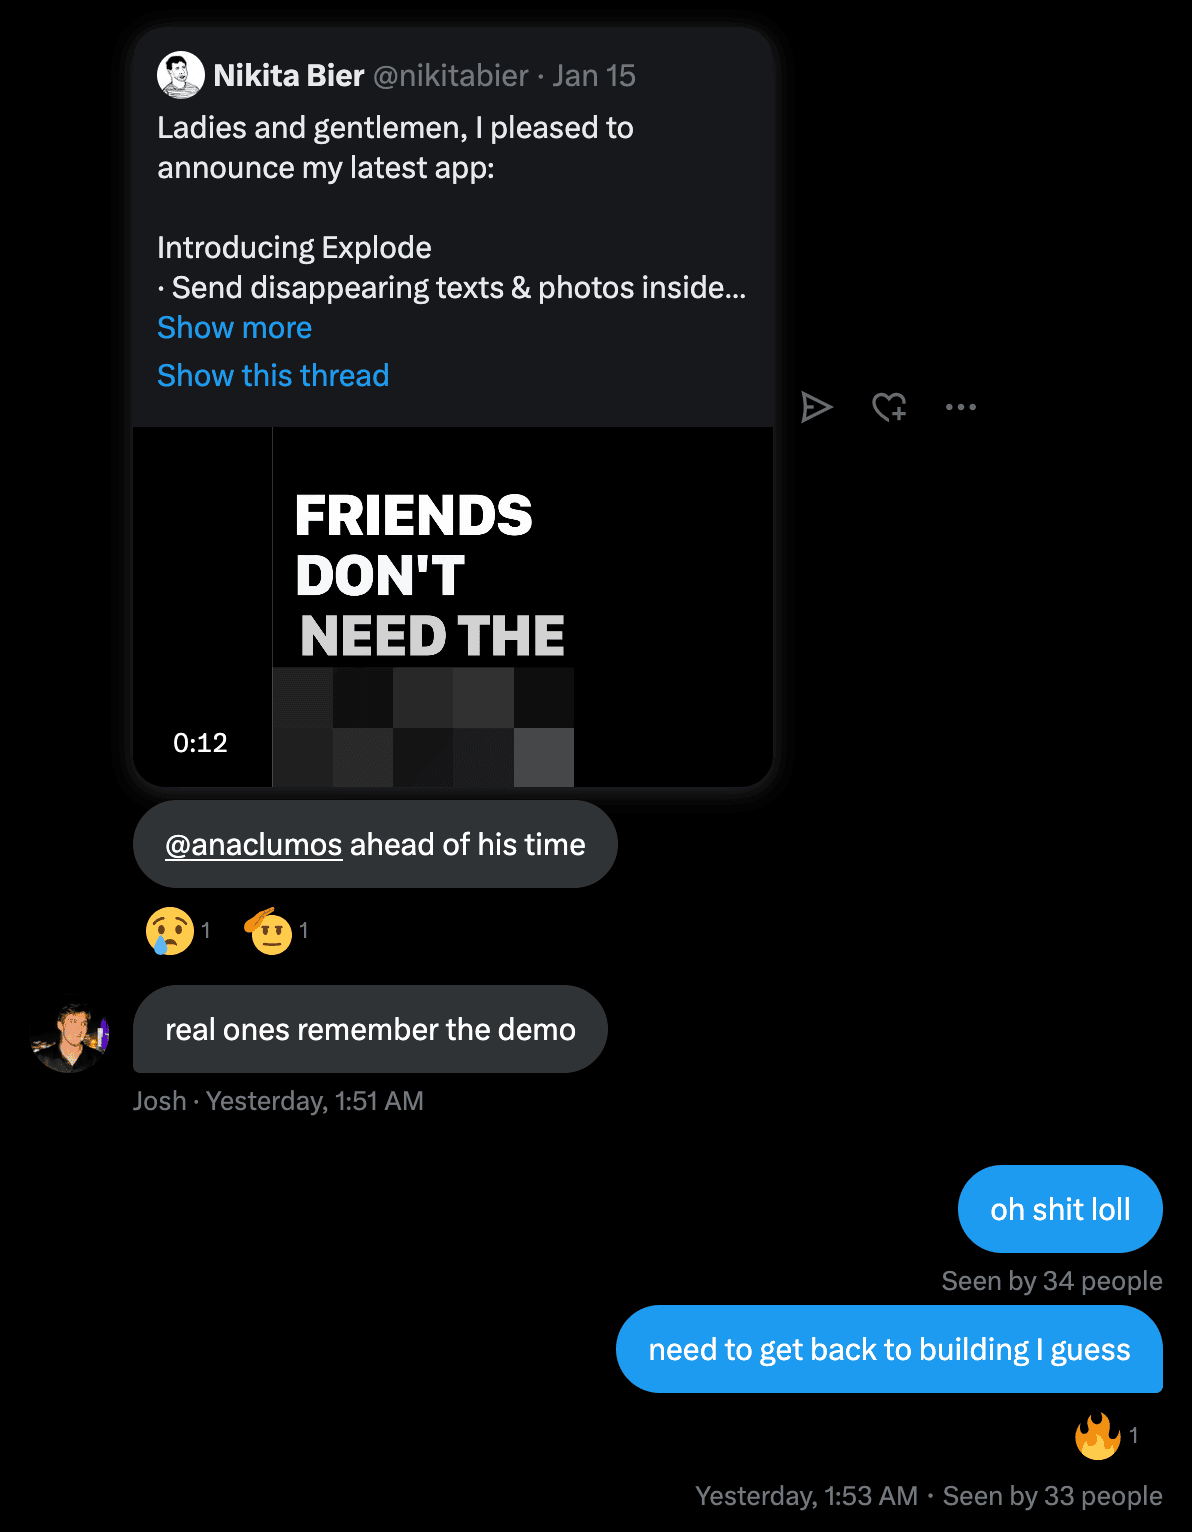Open the Show this thread link
Viewport: 1192px width, 1532px height.
point(273,376)
